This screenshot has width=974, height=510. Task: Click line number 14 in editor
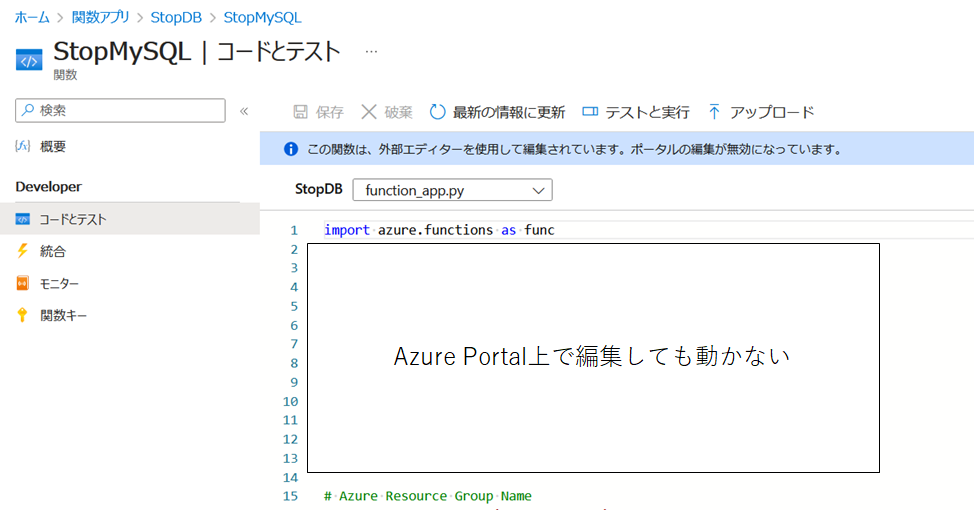291,478
